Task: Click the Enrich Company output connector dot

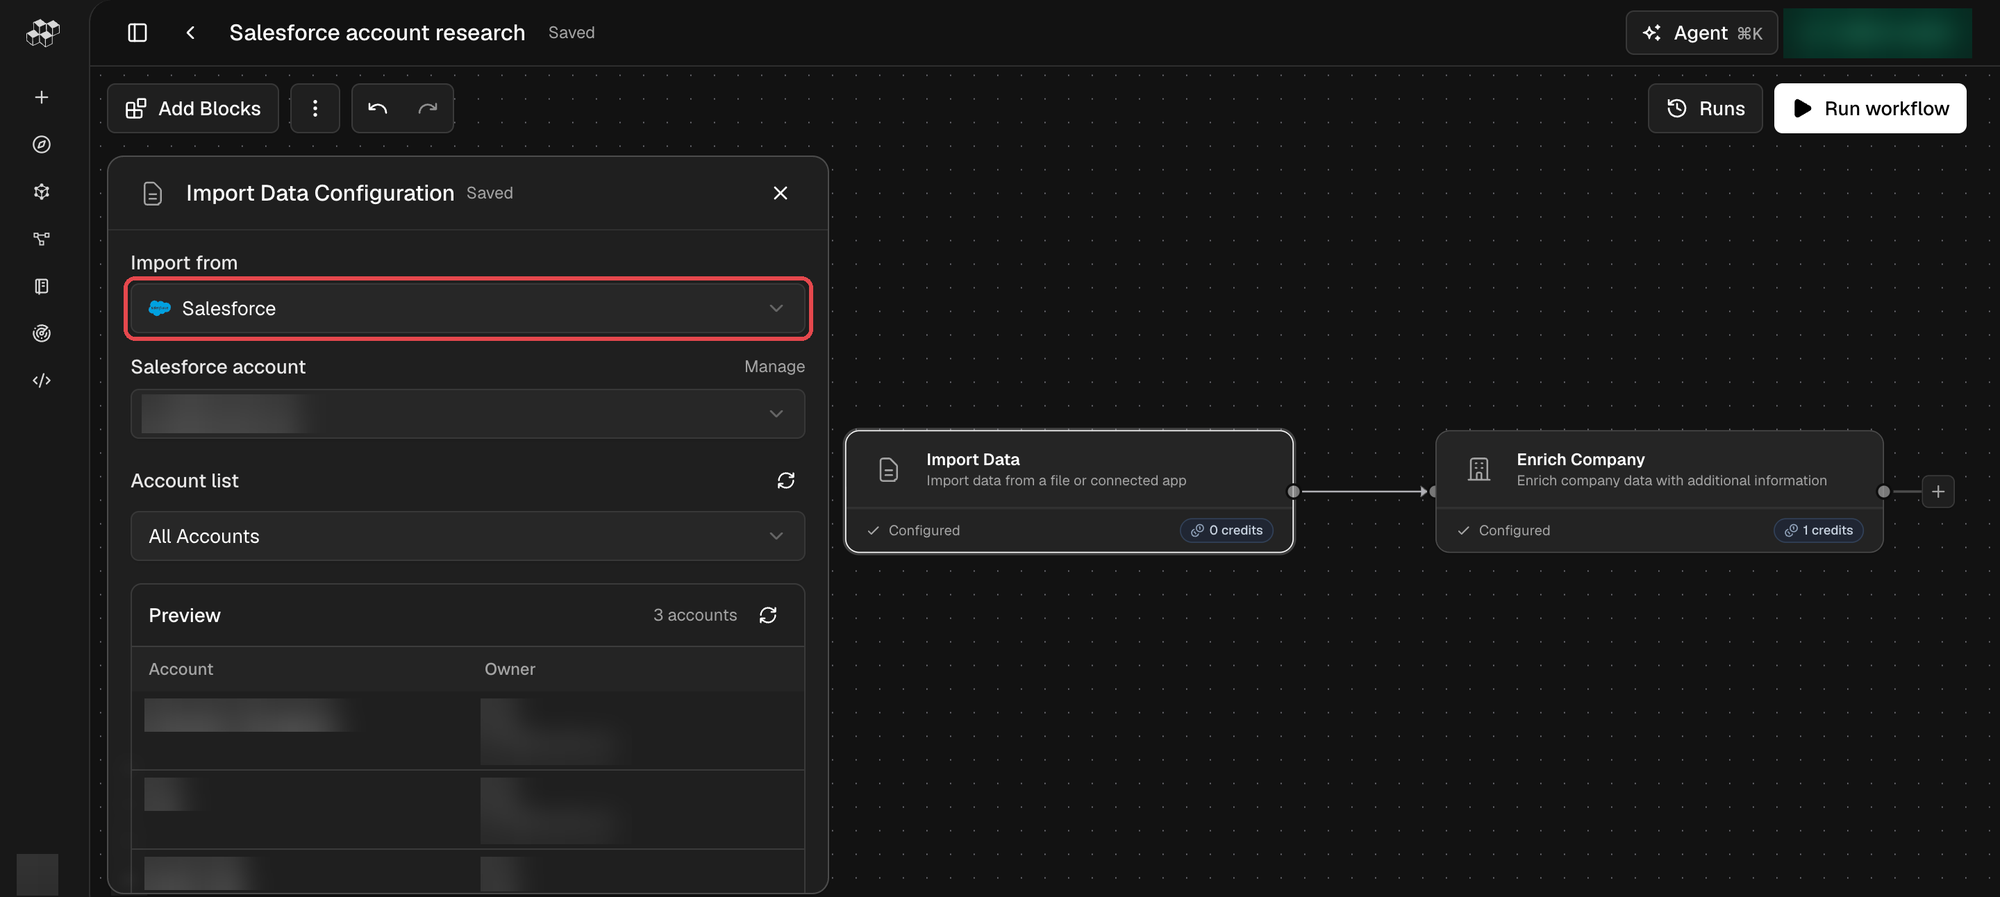Action: coord(1884,491)
